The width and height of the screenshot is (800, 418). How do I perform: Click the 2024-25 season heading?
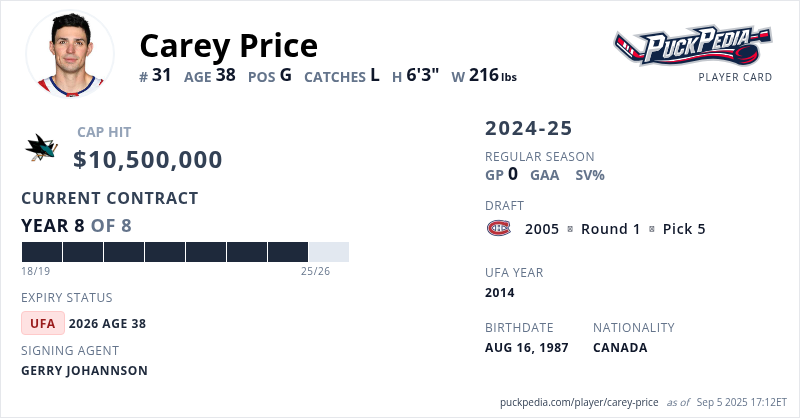[x=529, y=128]
